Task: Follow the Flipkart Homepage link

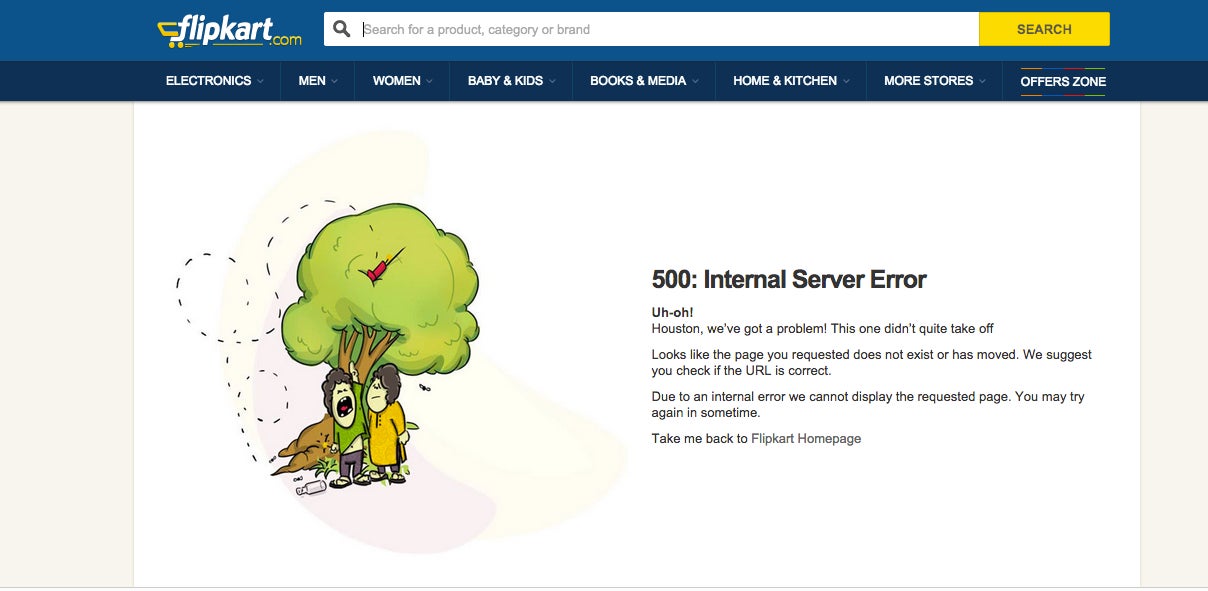Action: pos(806,438)
